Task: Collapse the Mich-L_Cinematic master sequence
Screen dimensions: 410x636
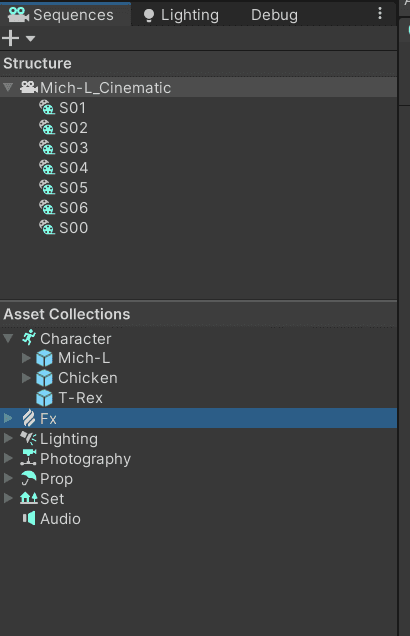Action: (8, 87)
